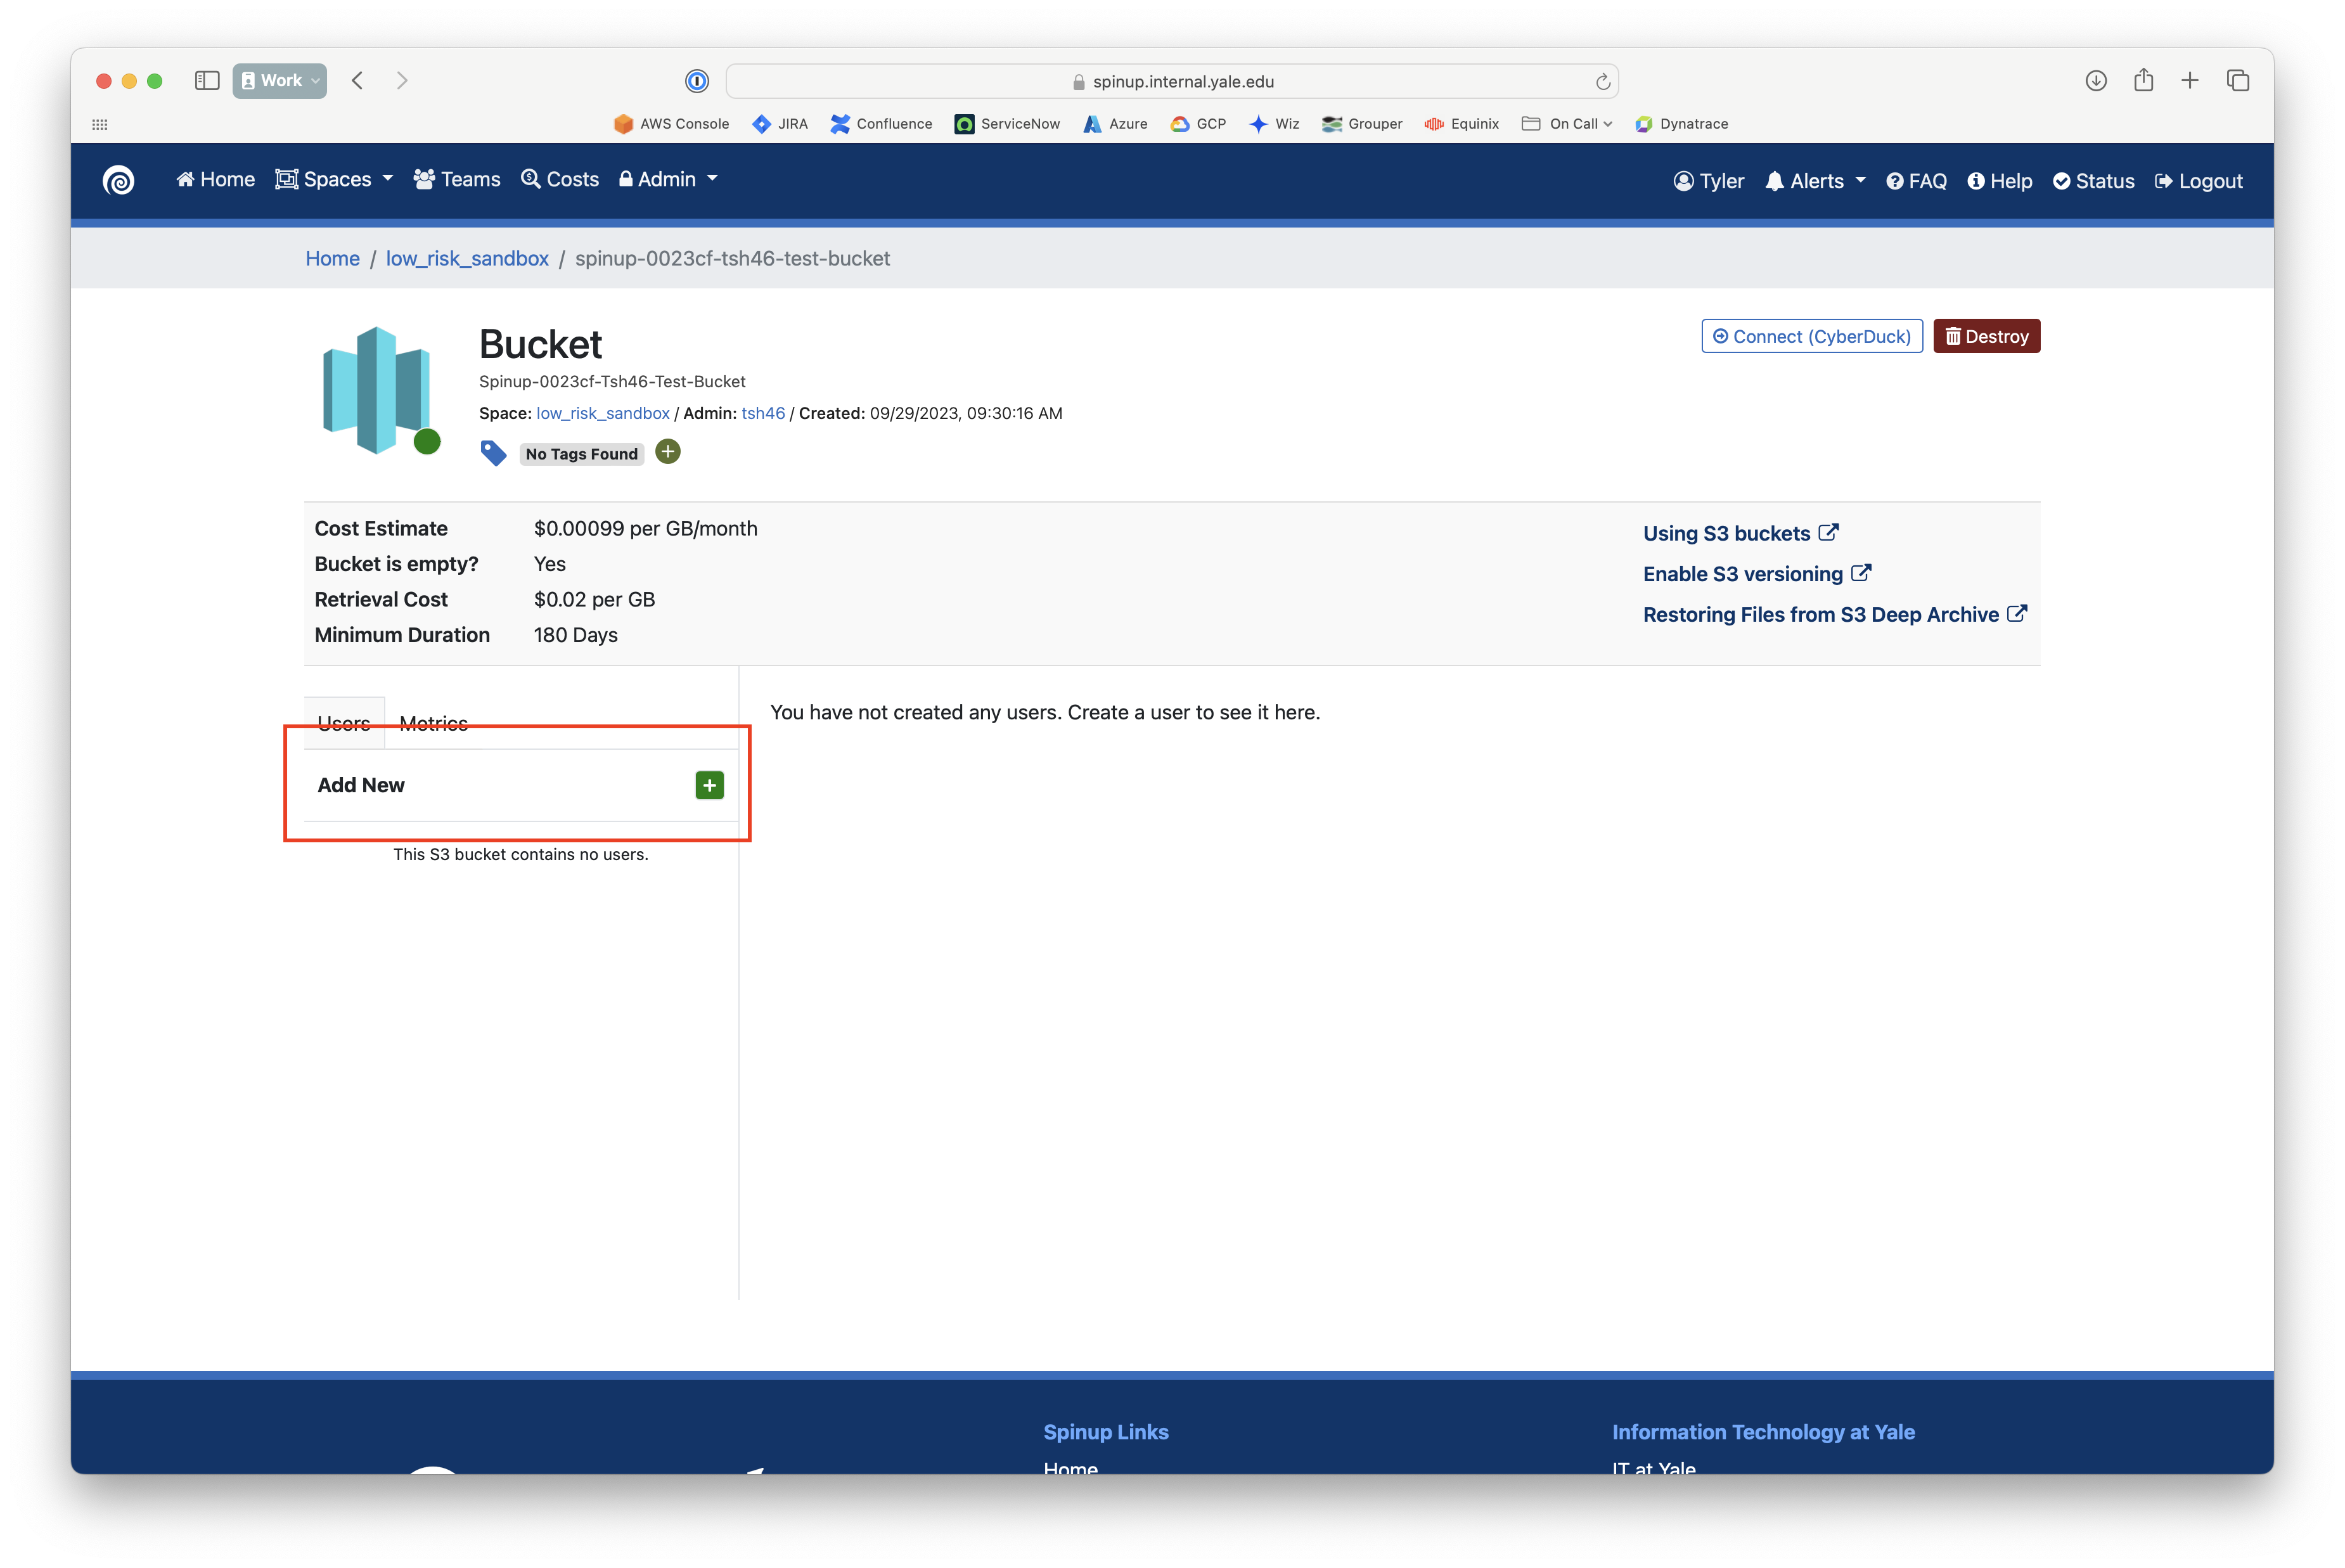Open the 1Password extension icon

(x=697, y=81)
